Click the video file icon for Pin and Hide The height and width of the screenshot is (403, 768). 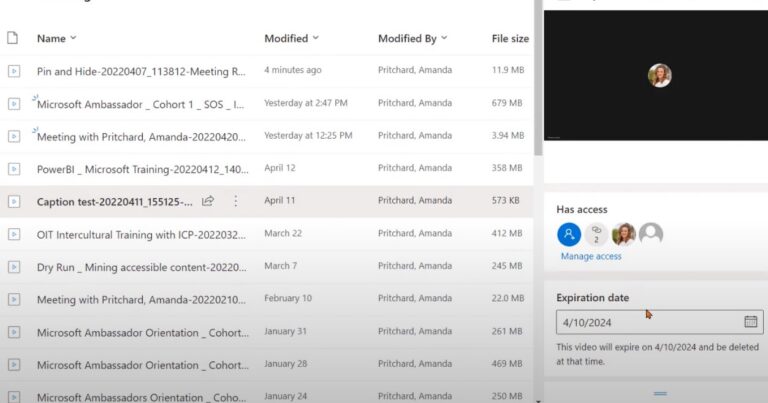[x=14, y=71]
